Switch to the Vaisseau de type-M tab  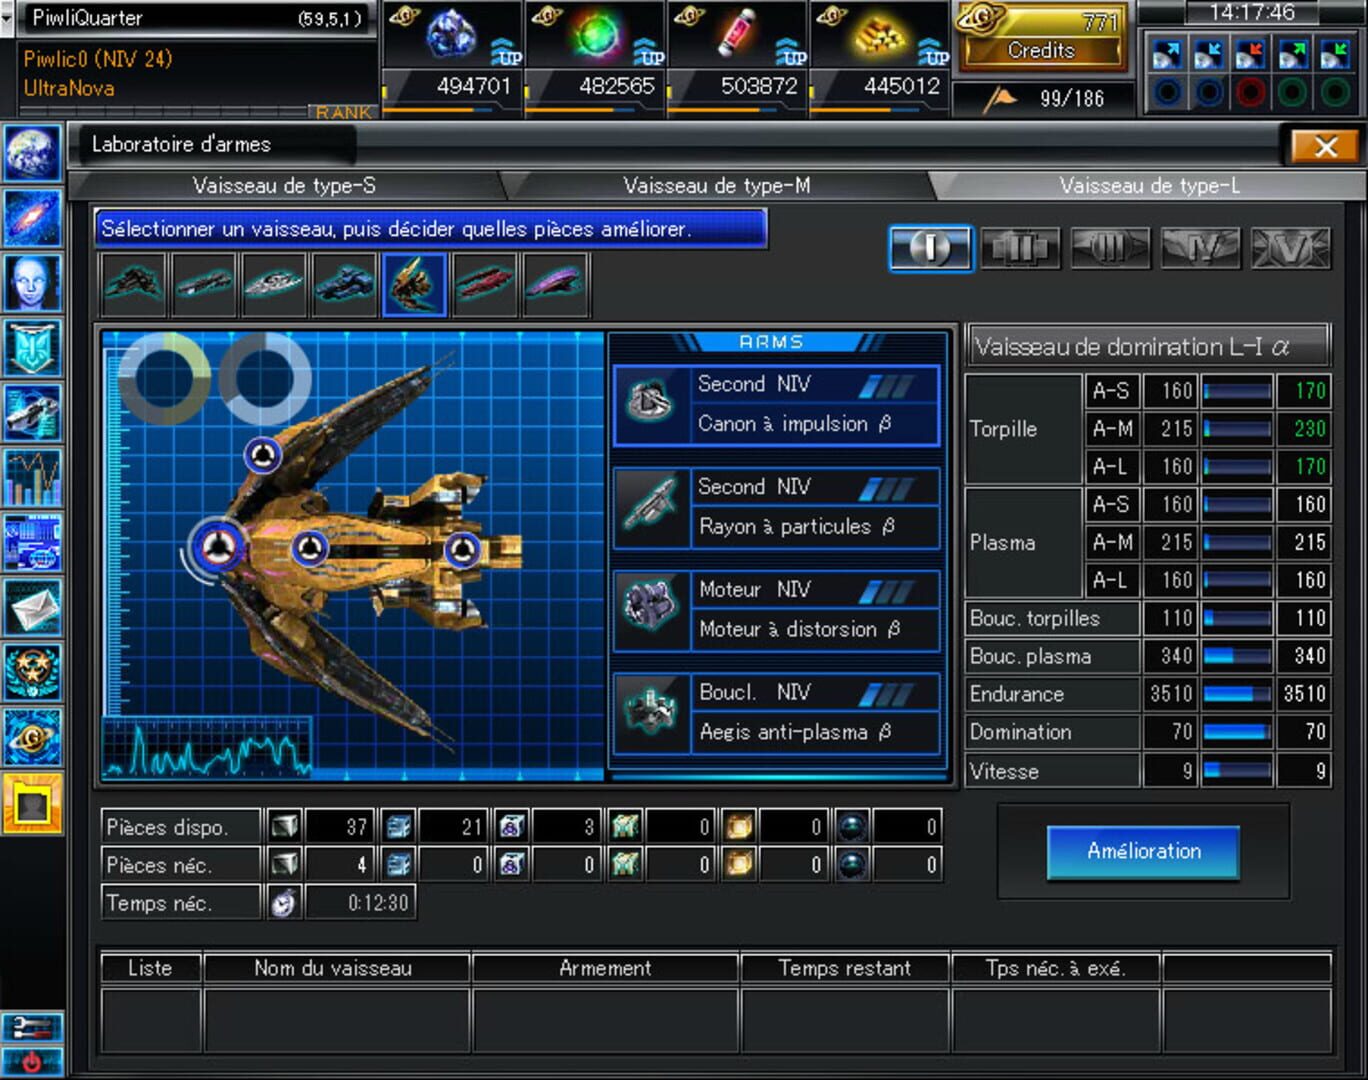pos(717,185)
